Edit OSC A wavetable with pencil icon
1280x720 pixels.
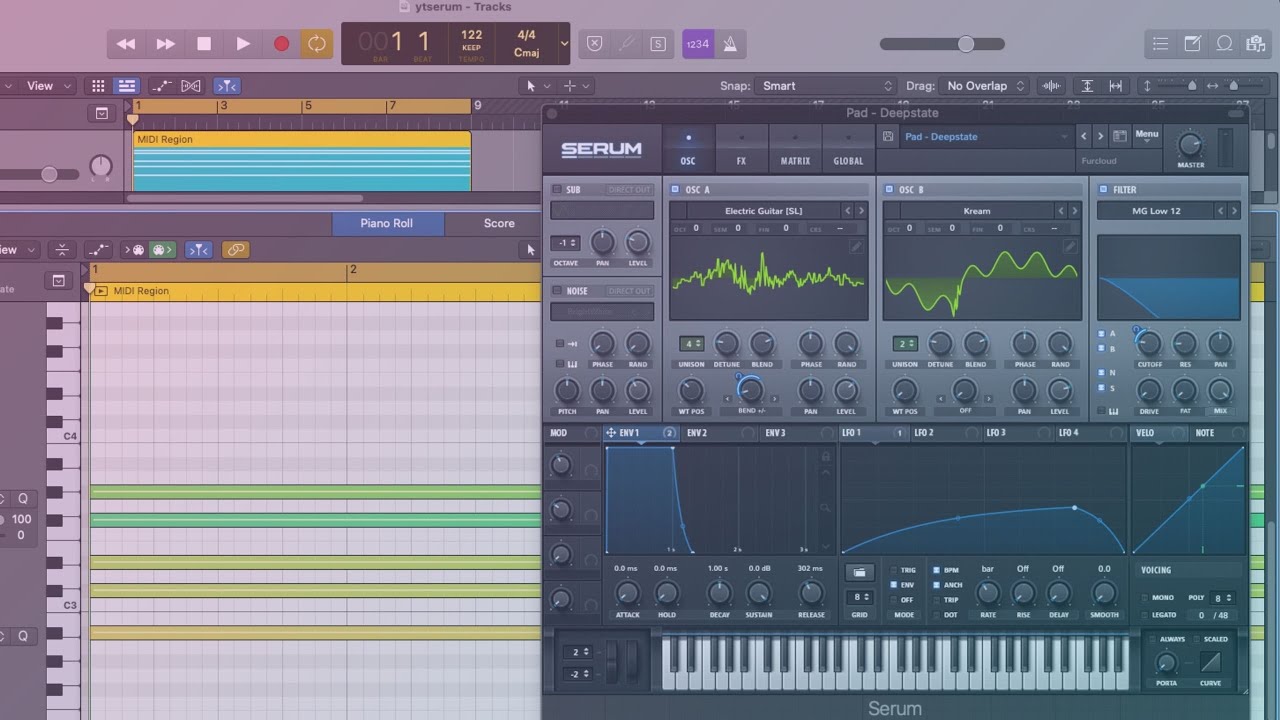coord(856,247)
